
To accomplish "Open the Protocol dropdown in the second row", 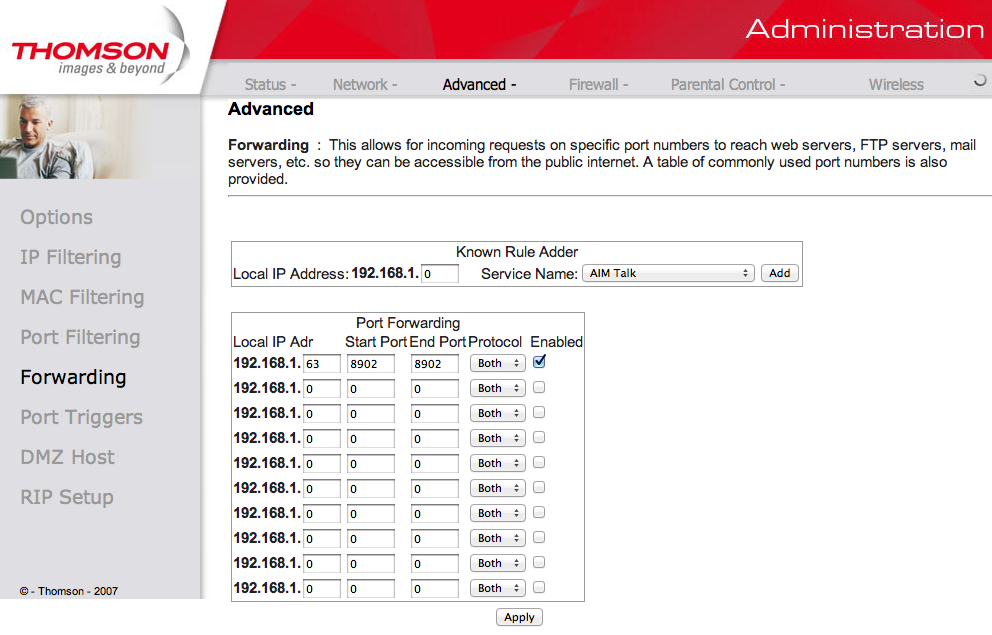I will coord(498,388).
